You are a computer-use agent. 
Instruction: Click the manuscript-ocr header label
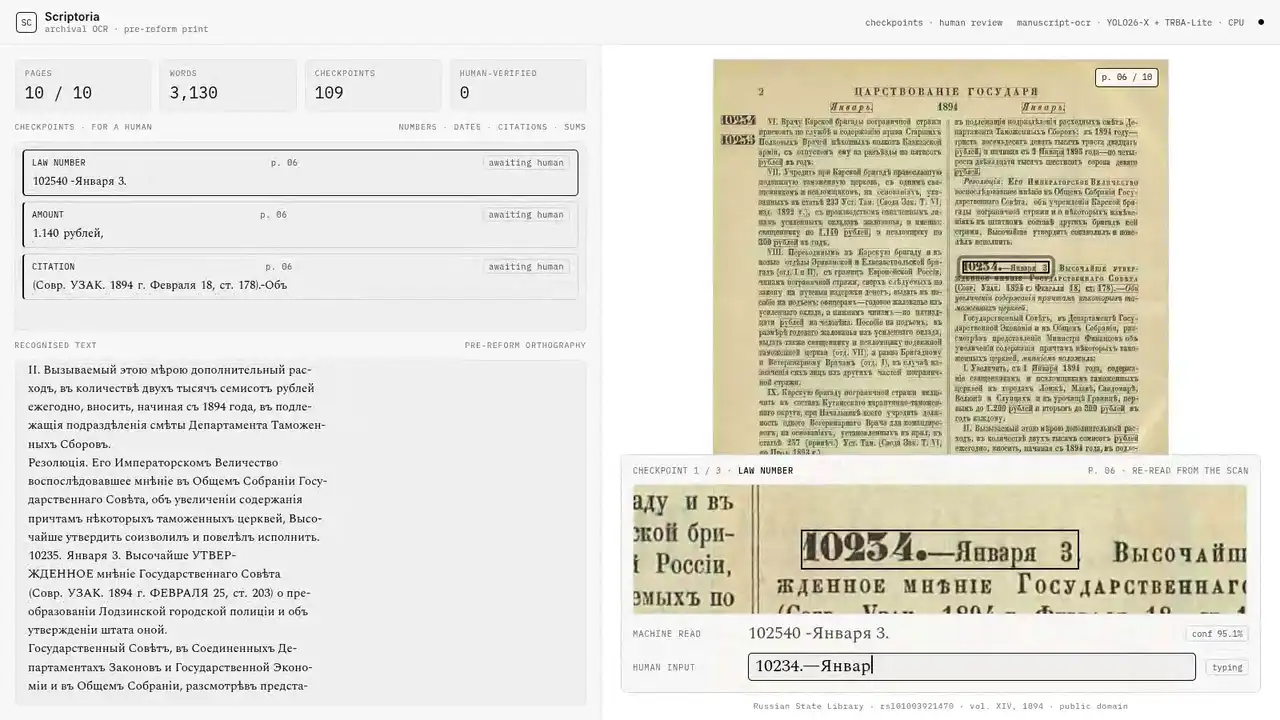[1054, 22]
